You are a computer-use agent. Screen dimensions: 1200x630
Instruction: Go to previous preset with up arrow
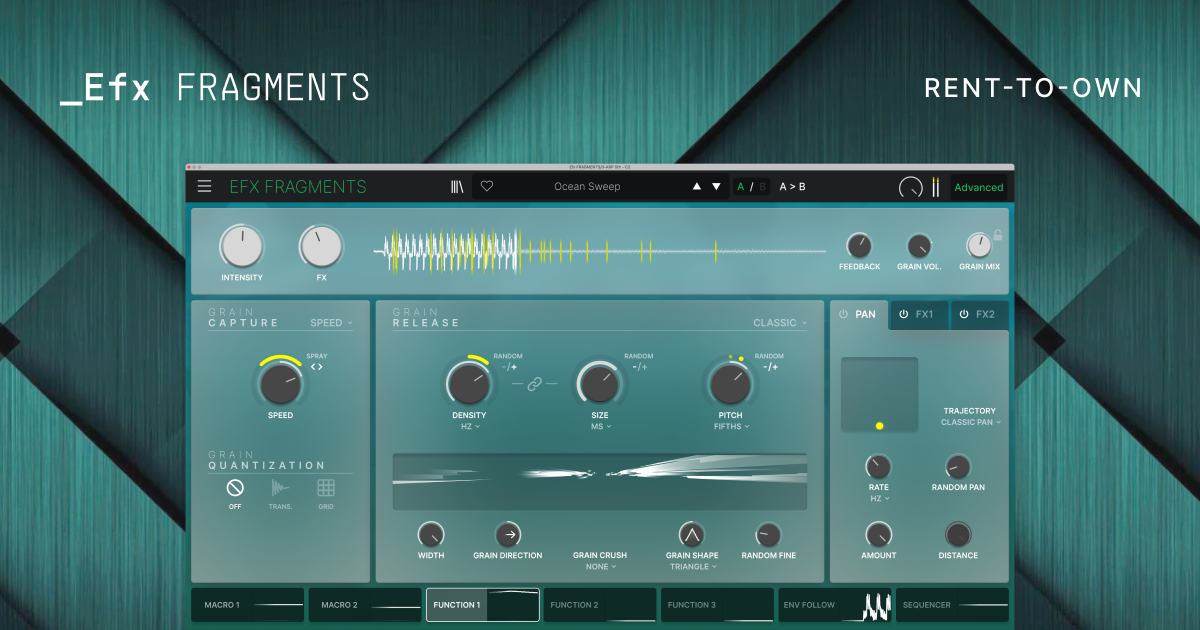697,187
